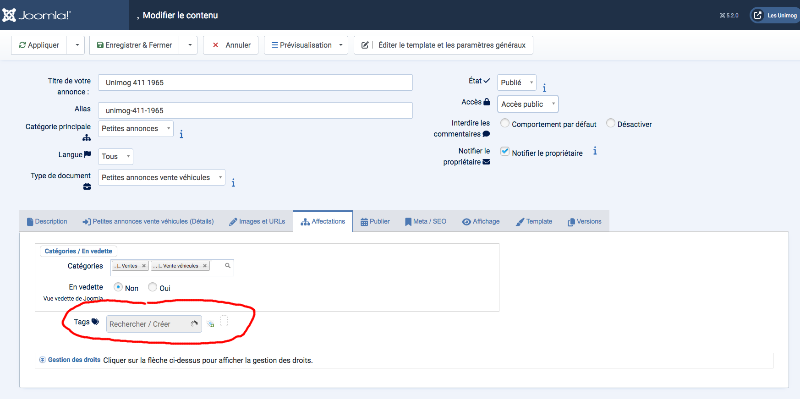Click the 'Les Unimog' site button
Screen dimensions: 800x399
(x=774, y=15)
